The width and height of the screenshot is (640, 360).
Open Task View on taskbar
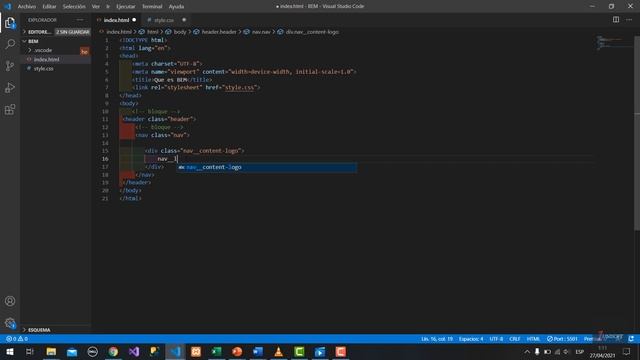tap(30, 351)
